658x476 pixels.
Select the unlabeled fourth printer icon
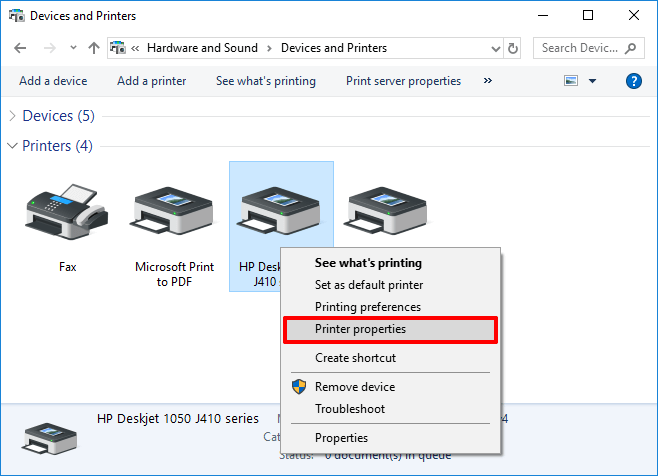pyautogui.click(x=385, y=210)
